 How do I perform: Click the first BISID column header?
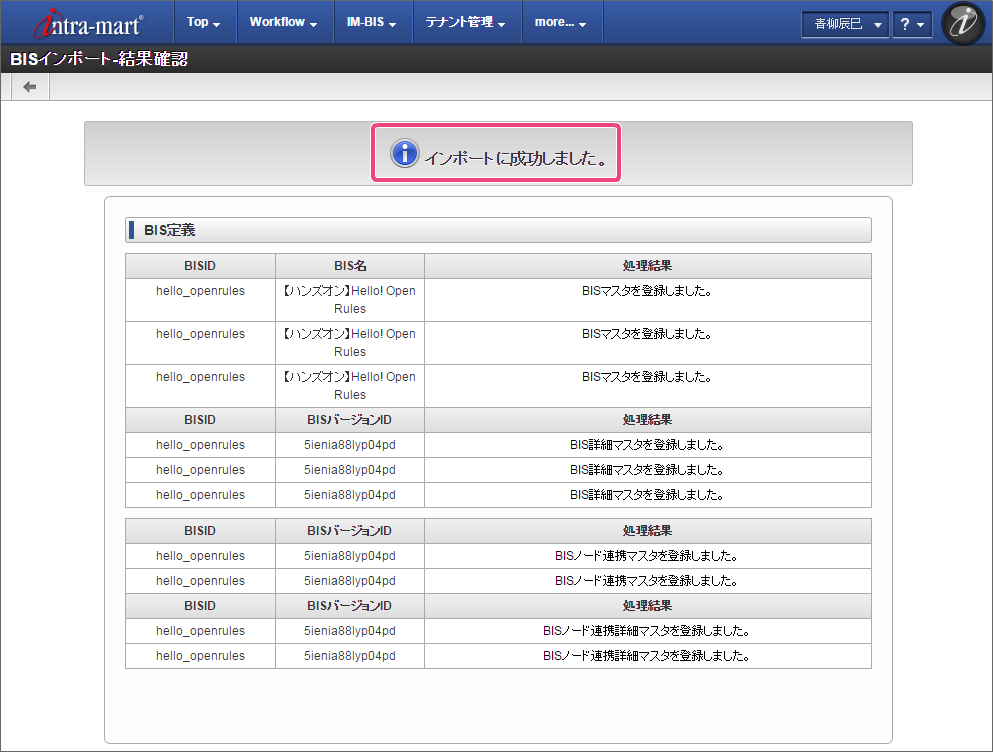tap(200, 266)
